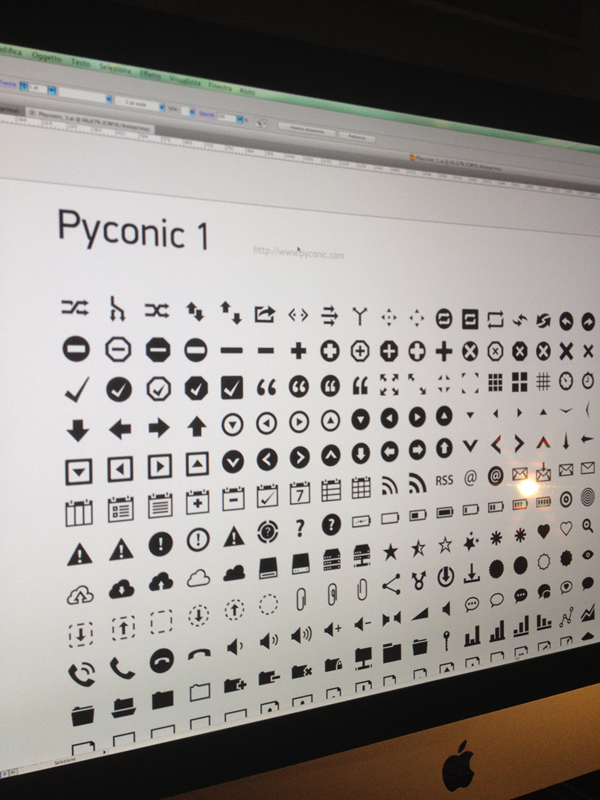Select the folder with plus sign icon

[234, 685]
